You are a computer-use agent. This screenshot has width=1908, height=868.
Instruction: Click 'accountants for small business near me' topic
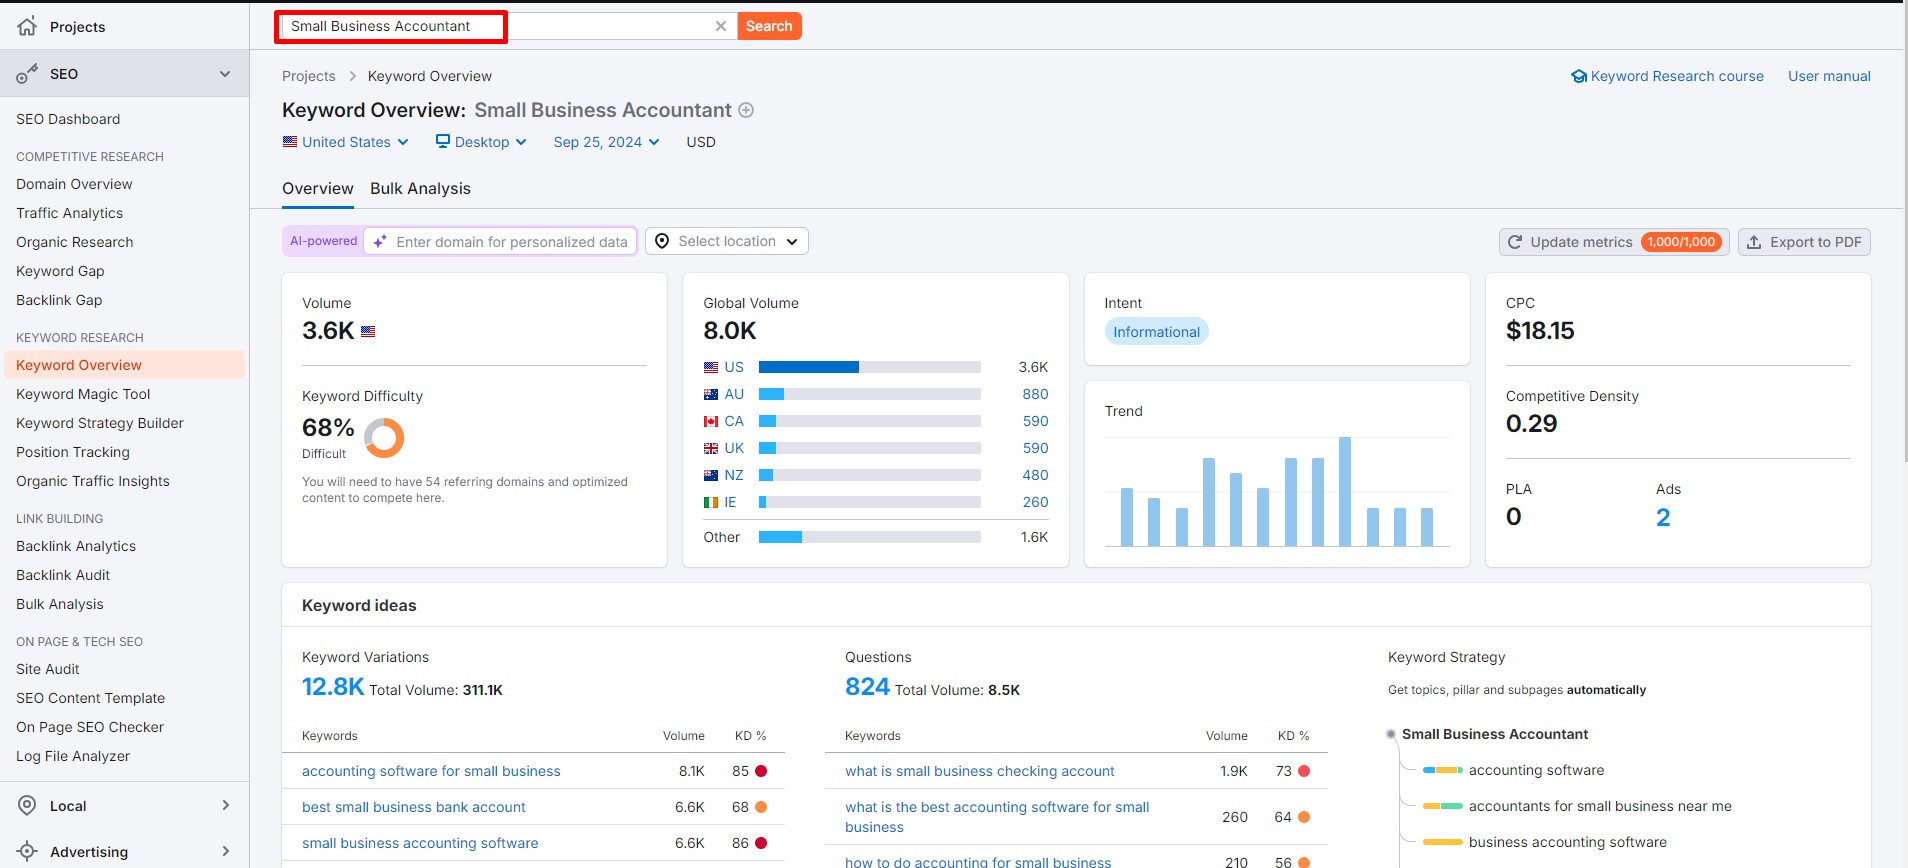click(1599, 806)
